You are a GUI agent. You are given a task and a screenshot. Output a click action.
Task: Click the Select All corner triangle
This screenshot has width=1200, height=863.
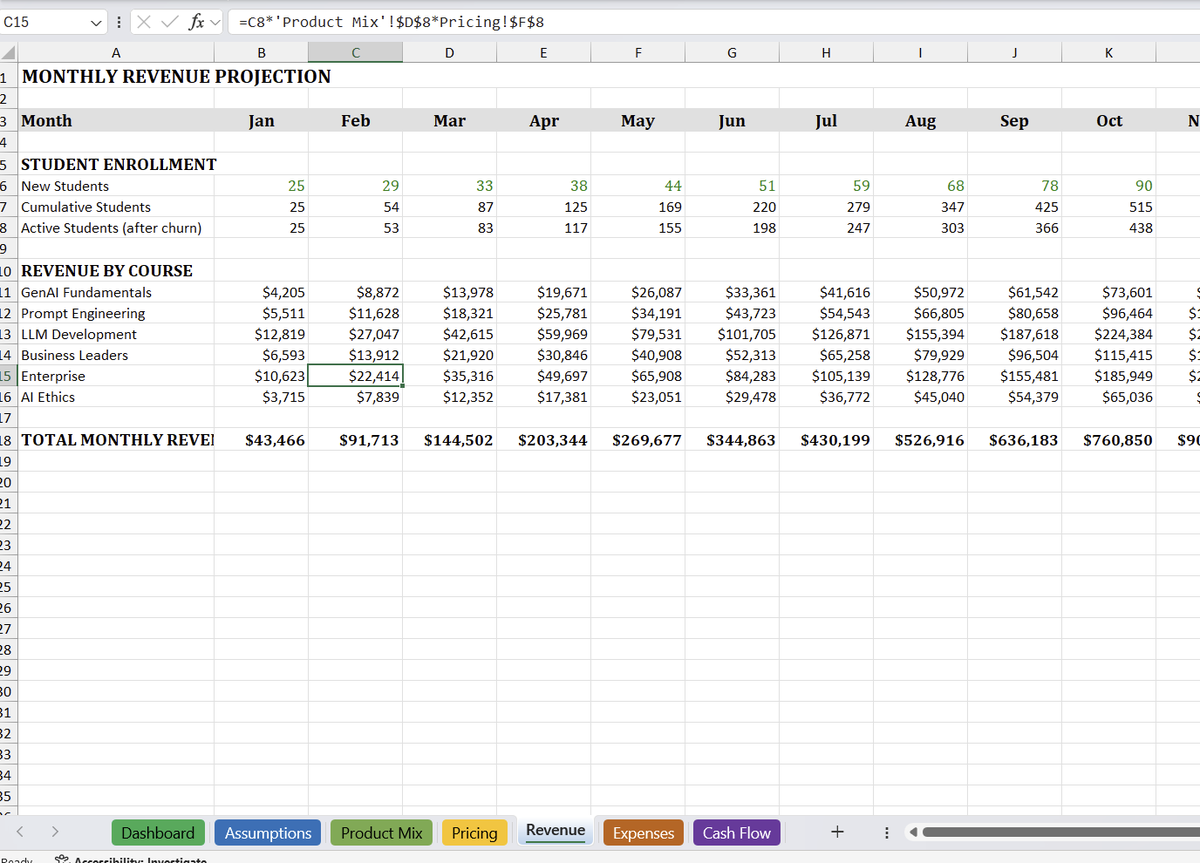coord(8,54)
